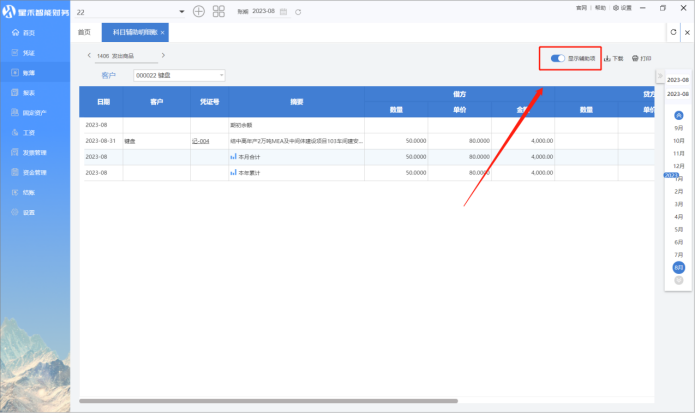Click the 帮助 link at top right
Screen dimensions: 695x413
tap(600, 7)
